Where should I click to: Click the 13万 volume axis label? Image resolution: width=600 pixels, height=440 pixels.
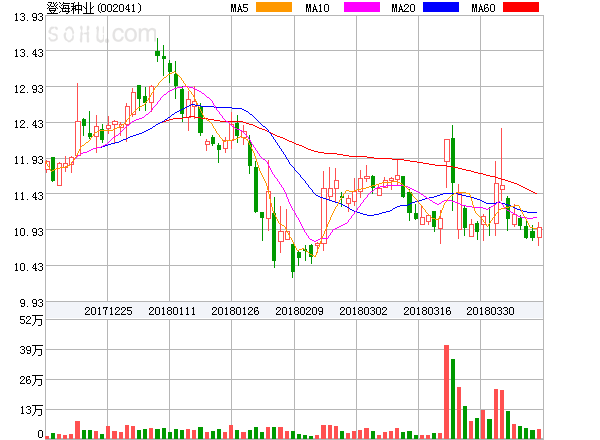[31, 410]
